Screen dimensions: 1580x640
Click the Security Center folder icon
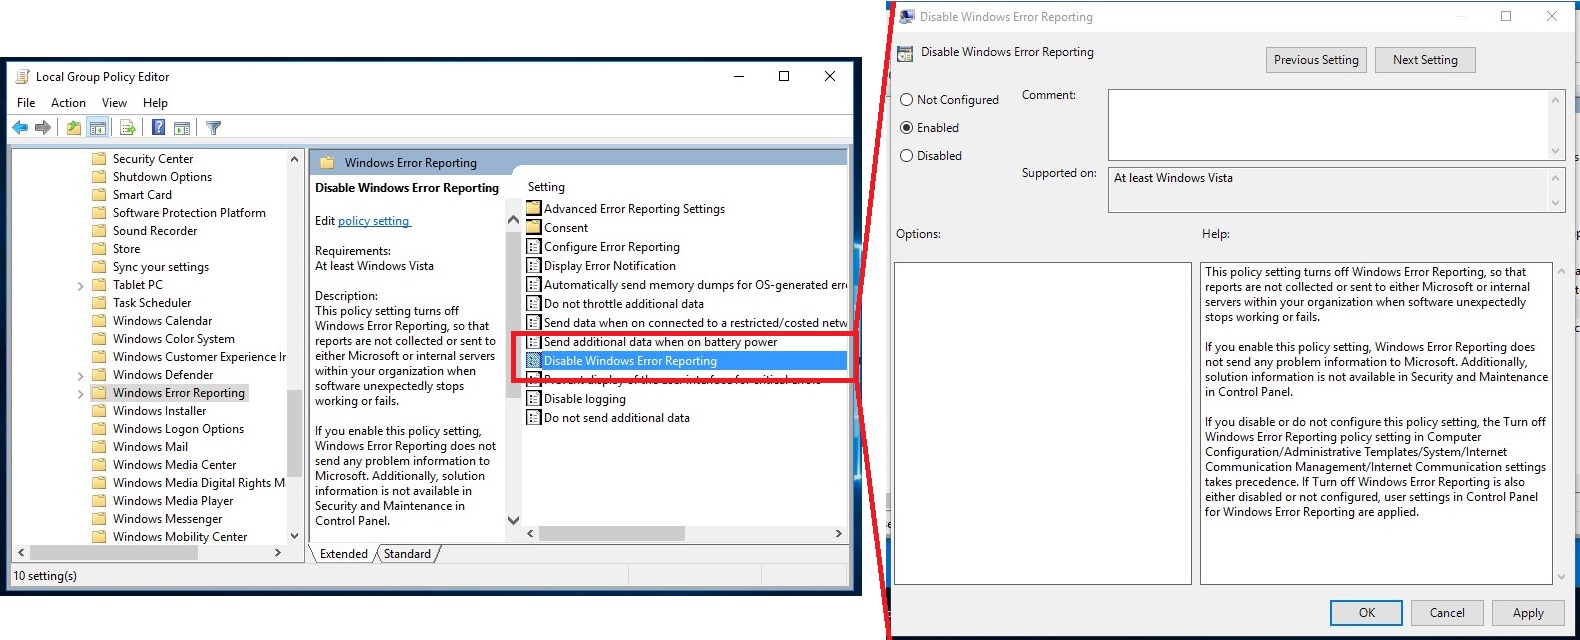point(99,159)
